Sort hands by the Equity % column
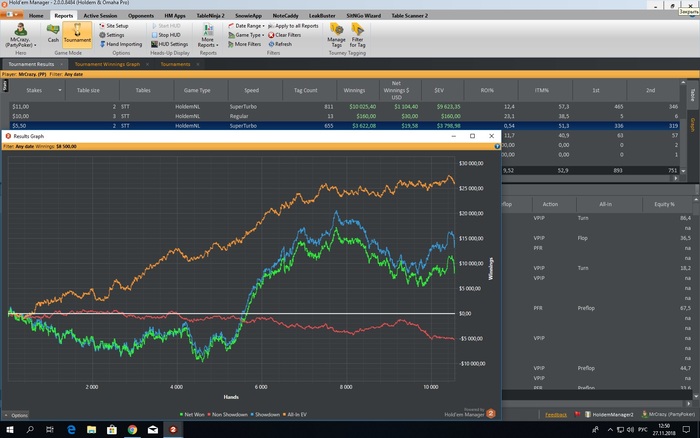The height and width of the screenshot is (438, 700). pos(664,204)
